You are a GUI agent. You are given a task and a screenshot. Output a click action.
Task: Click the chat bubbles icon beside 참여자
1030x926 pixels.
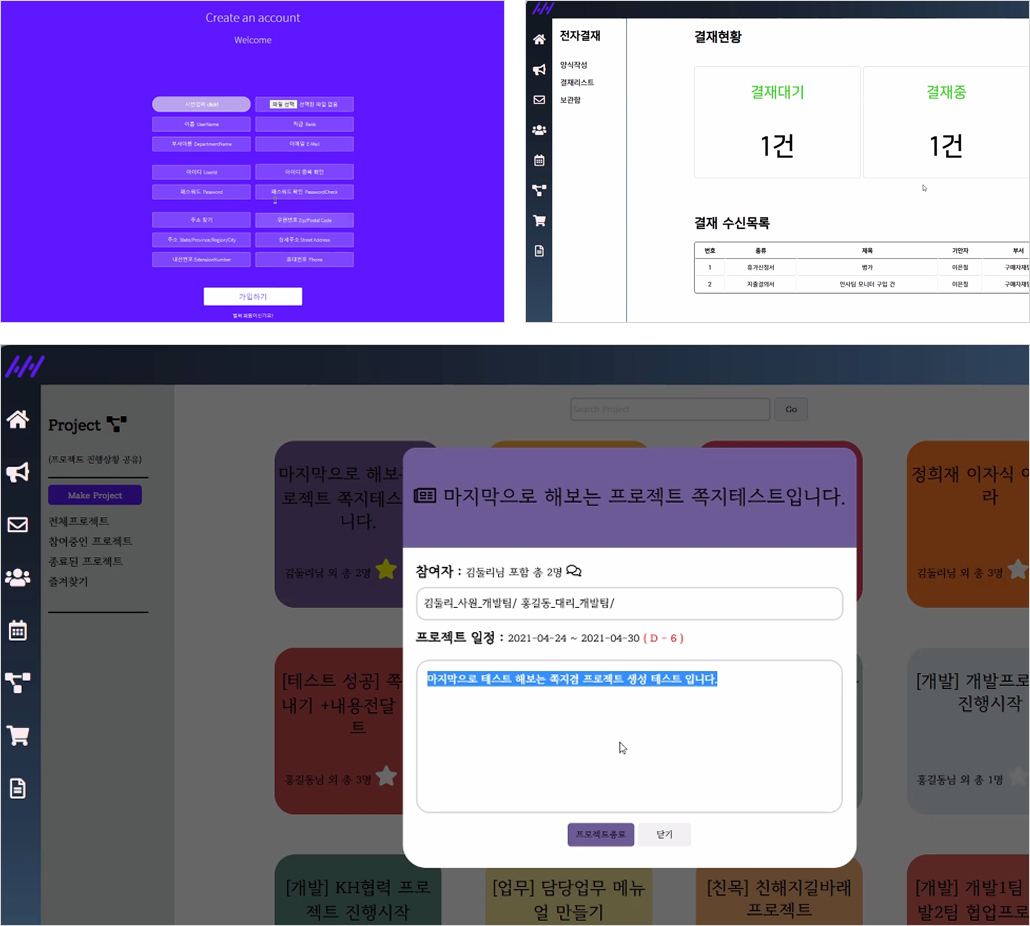coord(573,571)
